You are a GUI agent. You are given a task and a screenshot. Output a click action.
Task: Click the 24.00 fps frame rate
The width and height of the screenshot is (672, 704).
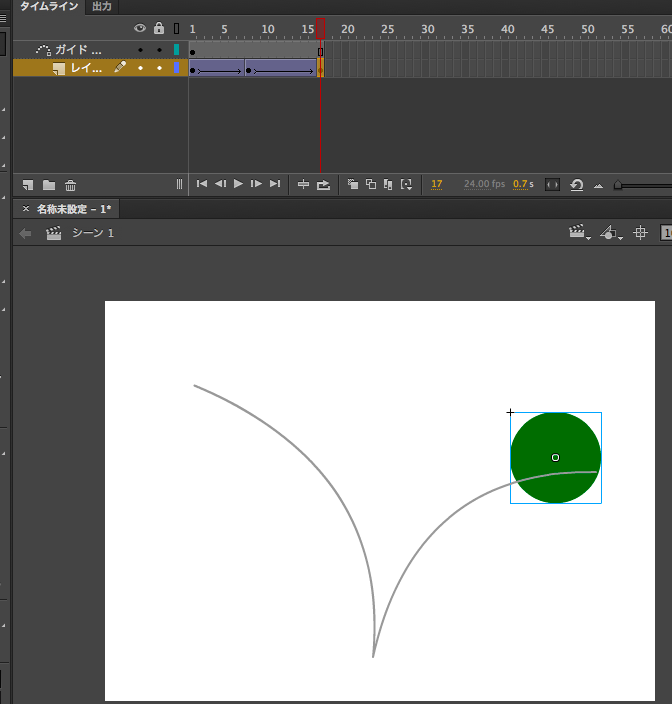(x=484, y=184)
